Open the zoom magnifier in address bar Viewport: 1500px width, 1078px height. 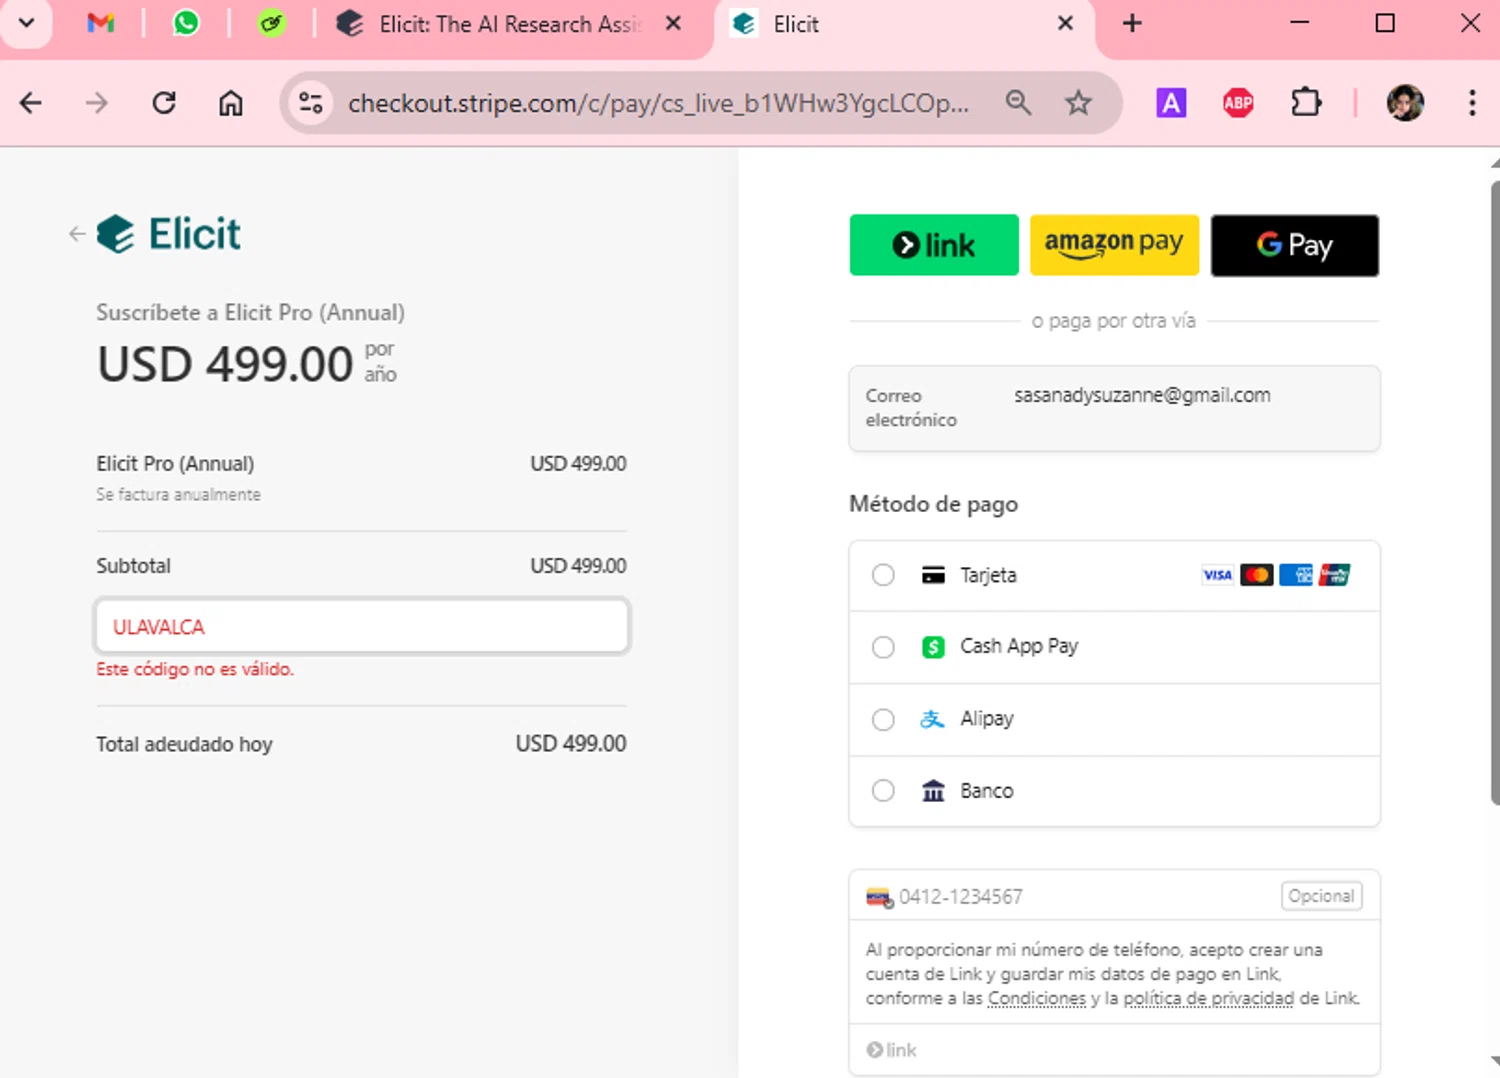tap(1018, 102)
